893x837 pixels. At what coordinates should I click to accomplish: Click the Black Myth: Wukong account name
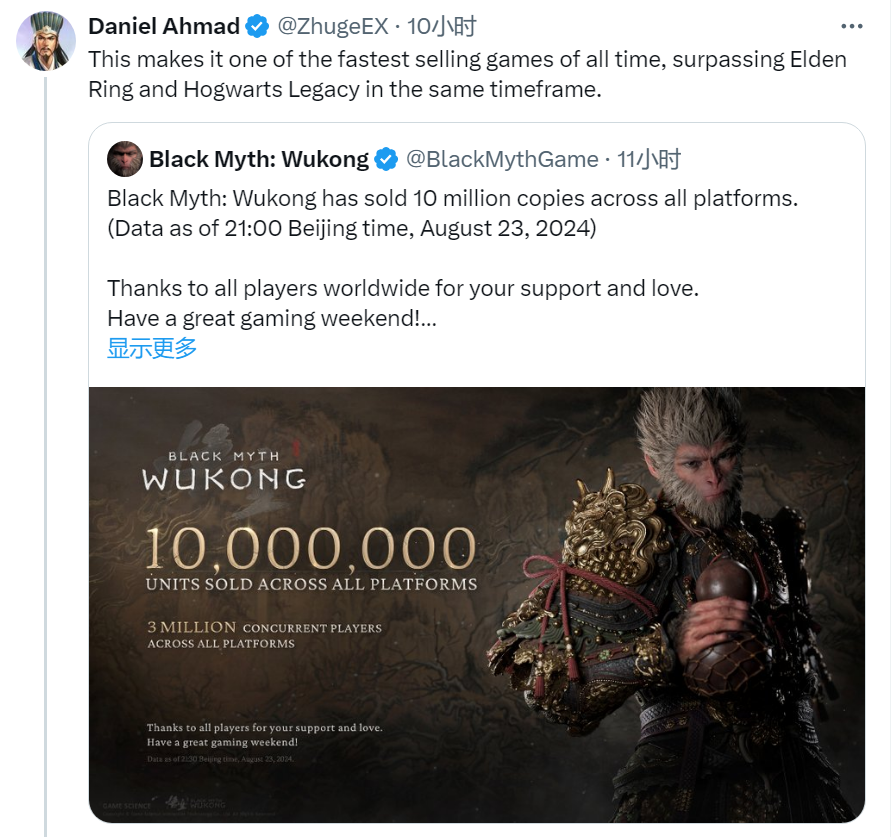[x=259, y=159]
